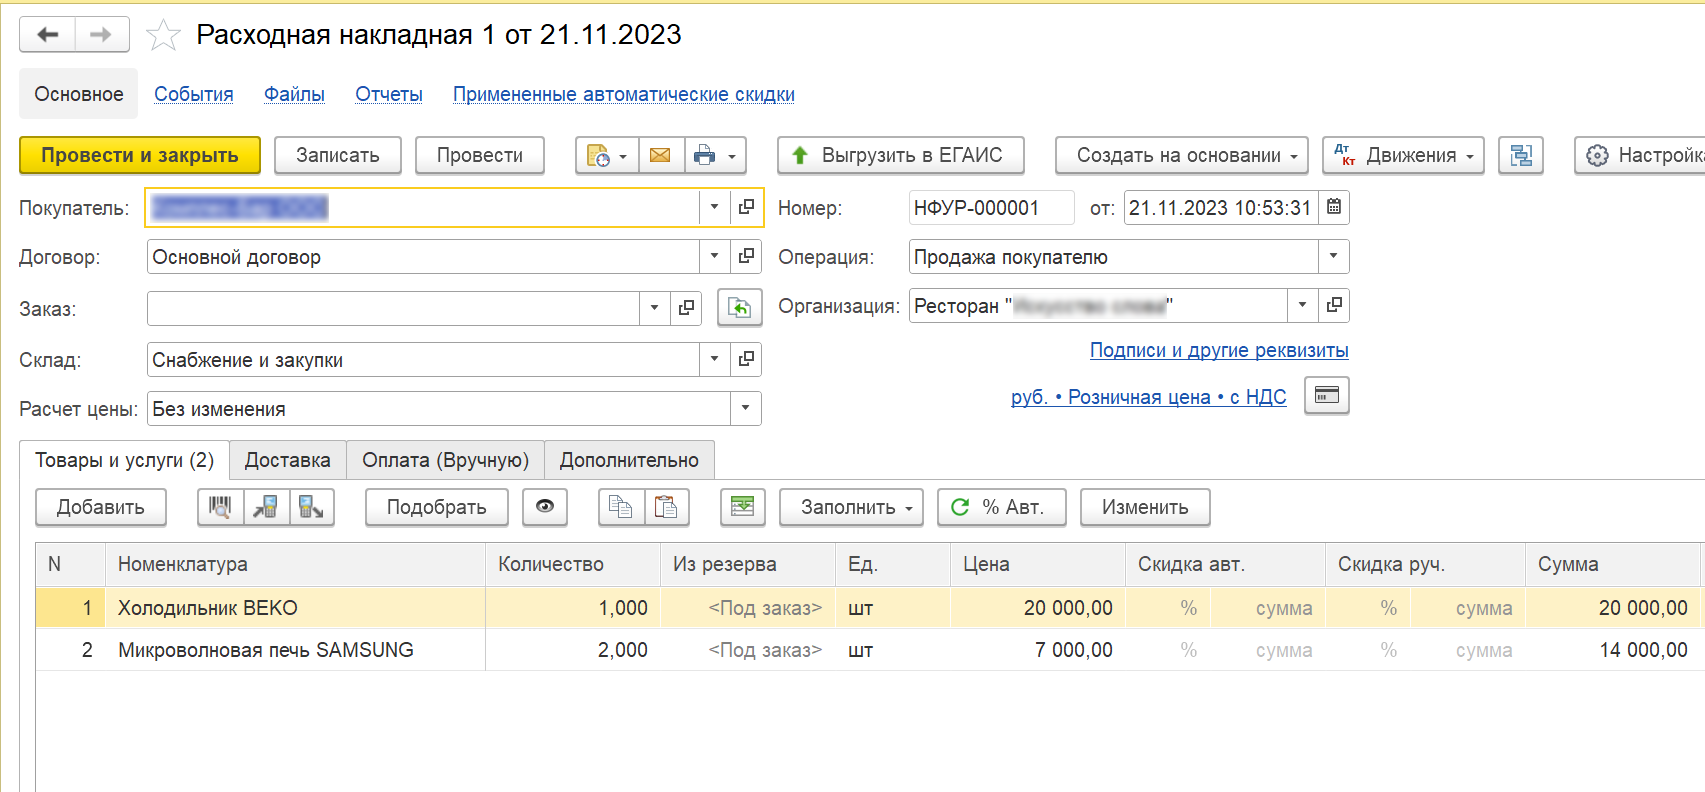Expand the Договор dropdown arrow

[714, 256]
